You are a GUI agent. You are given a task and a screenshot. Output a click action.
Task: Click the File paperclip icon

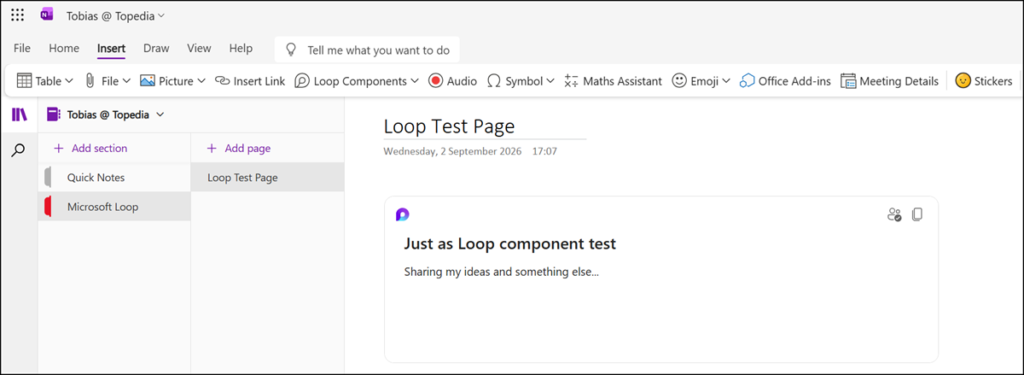91,81
